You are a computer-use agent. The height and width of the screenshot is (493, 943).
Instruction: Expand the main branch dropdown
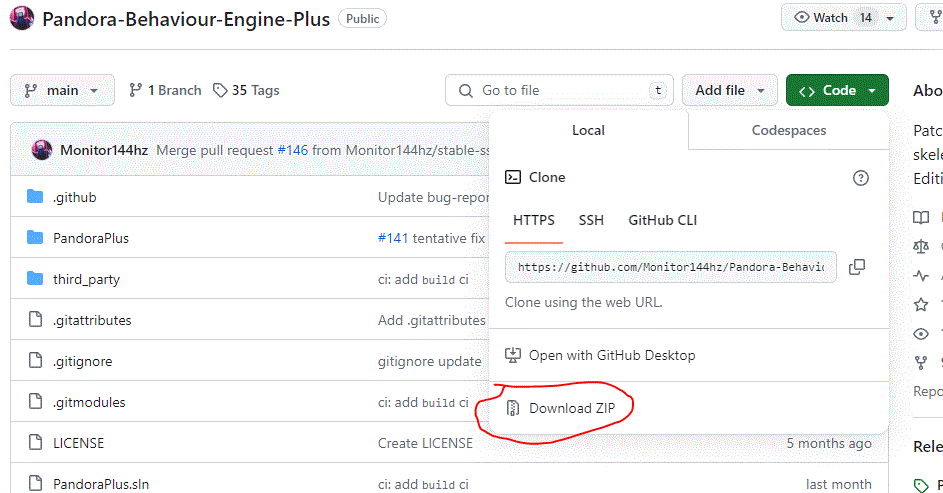[62, 90]
